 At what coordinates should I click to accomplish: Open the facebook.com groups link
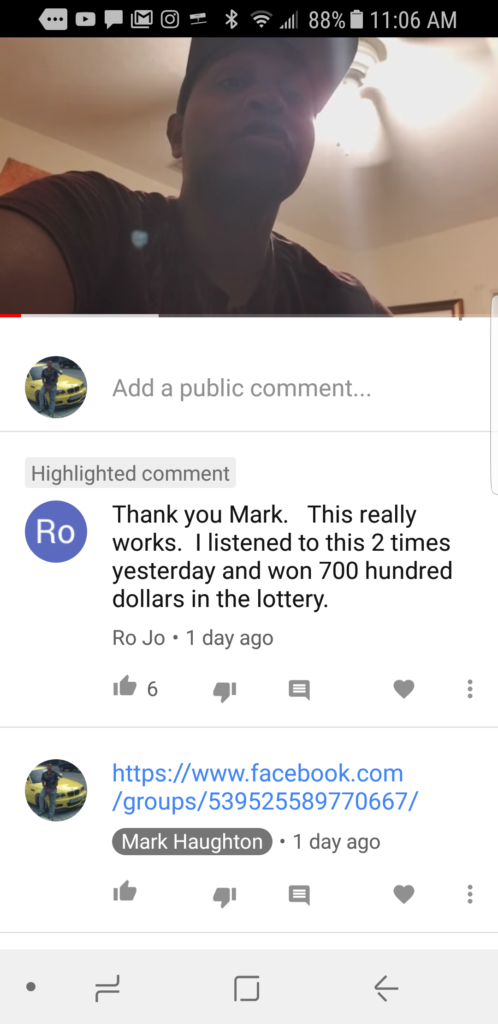tap(265, 786)
